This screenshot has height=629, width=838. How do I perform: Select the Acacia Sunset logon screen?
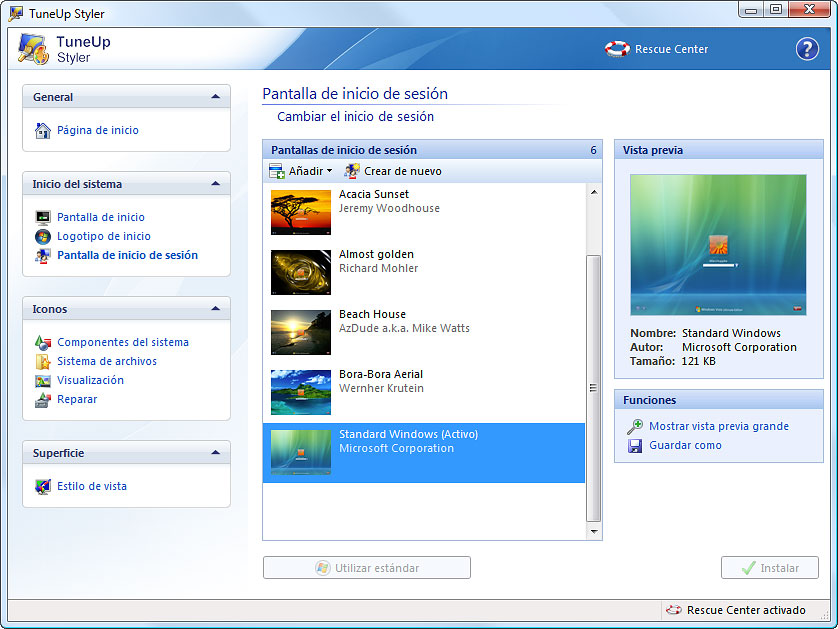point(423,213)
